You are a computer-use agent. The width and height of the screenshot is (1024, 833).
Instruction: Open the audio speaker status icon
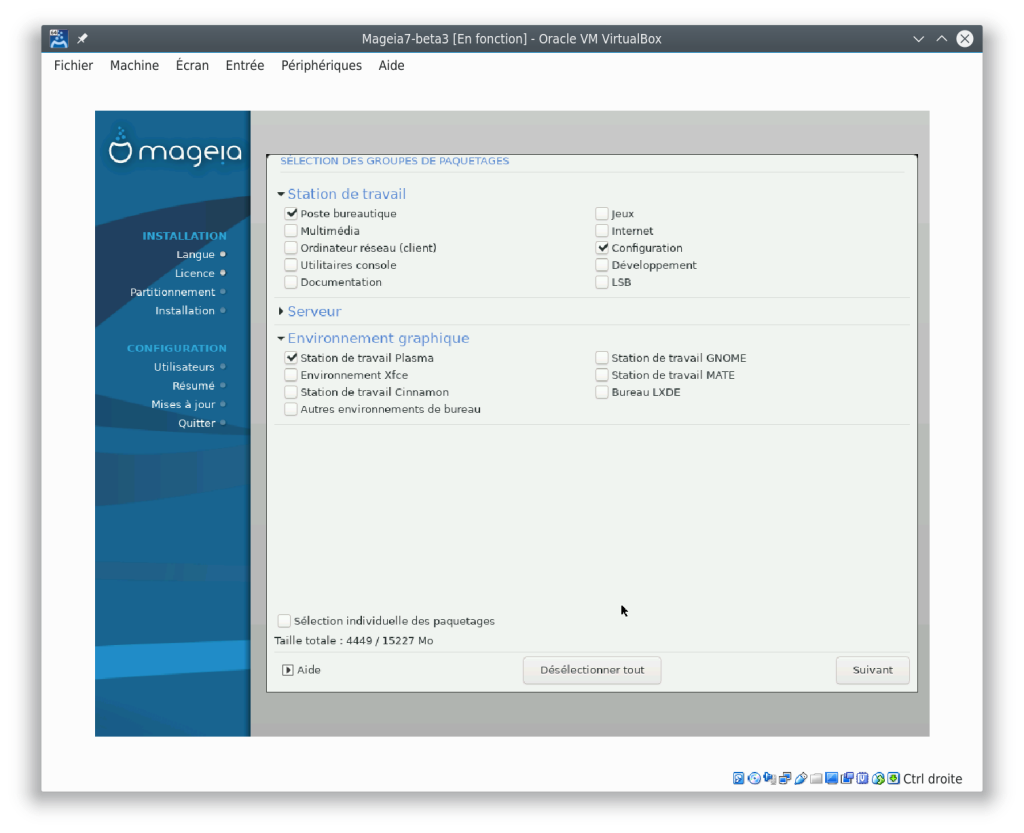tap(770, 778)
